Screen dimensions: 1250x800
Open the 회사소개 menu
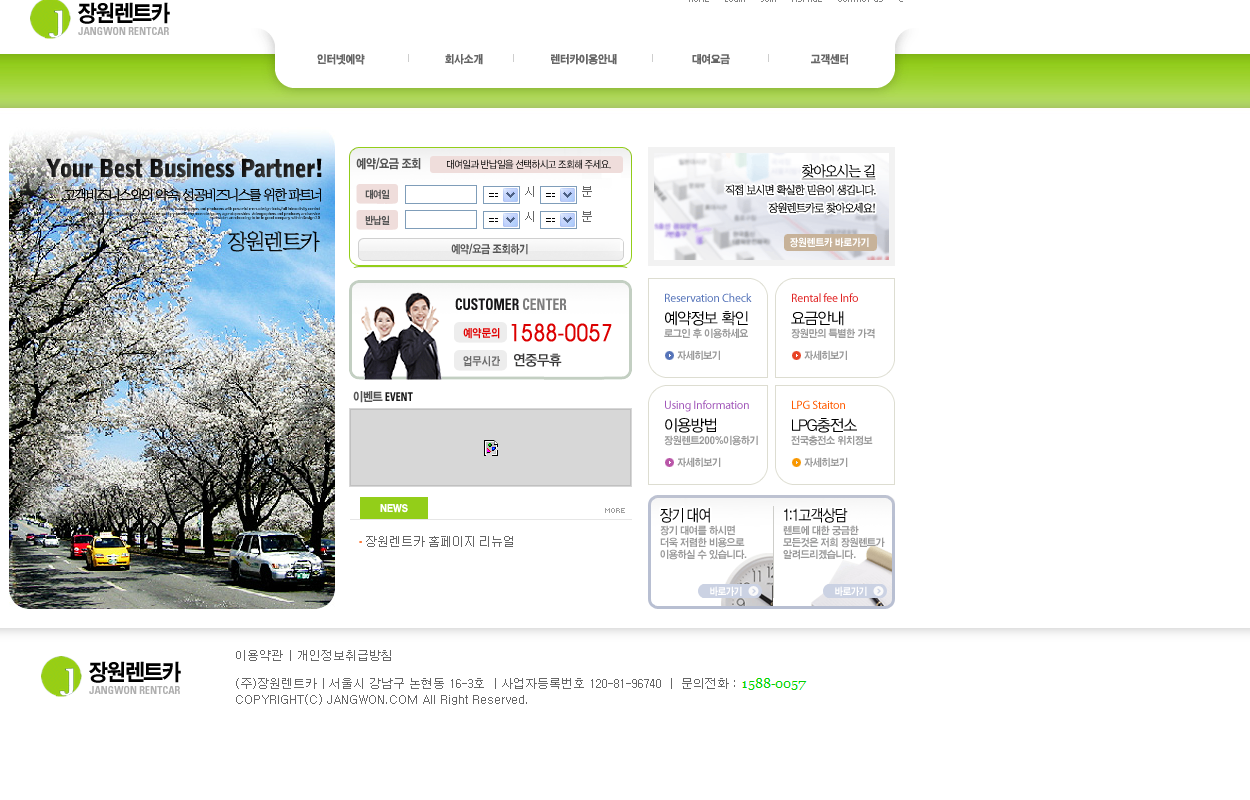coord(464,59)
